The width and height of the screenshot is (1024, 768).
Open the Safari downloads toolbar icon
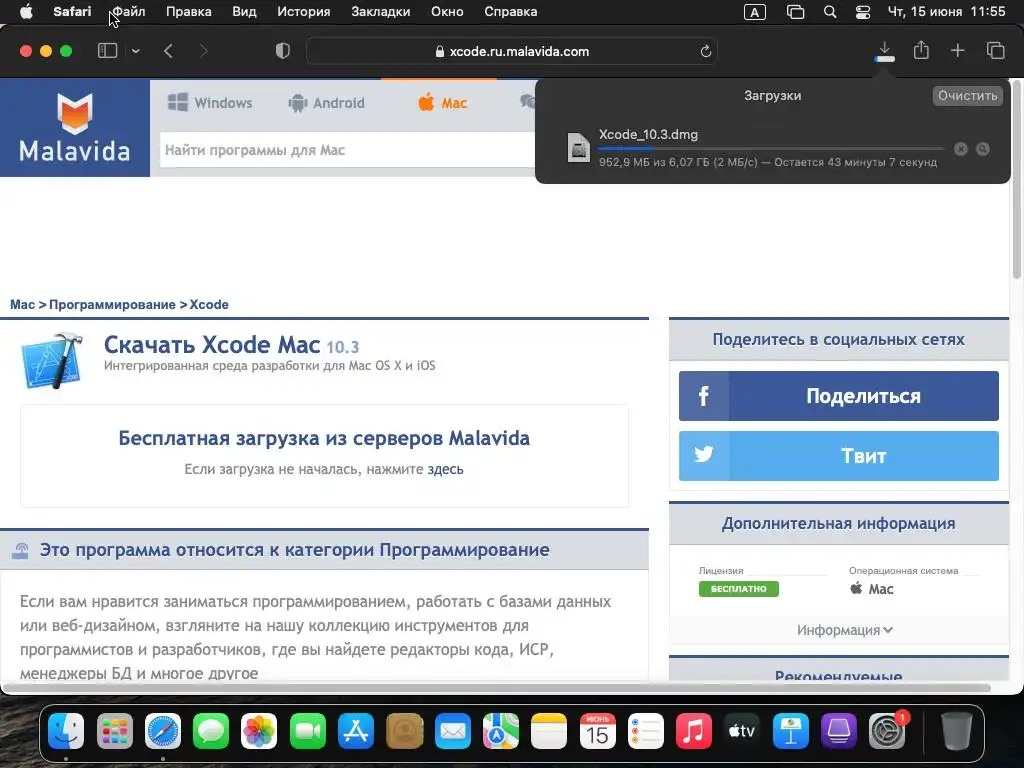pyautogui.click(x=884, y=51)
